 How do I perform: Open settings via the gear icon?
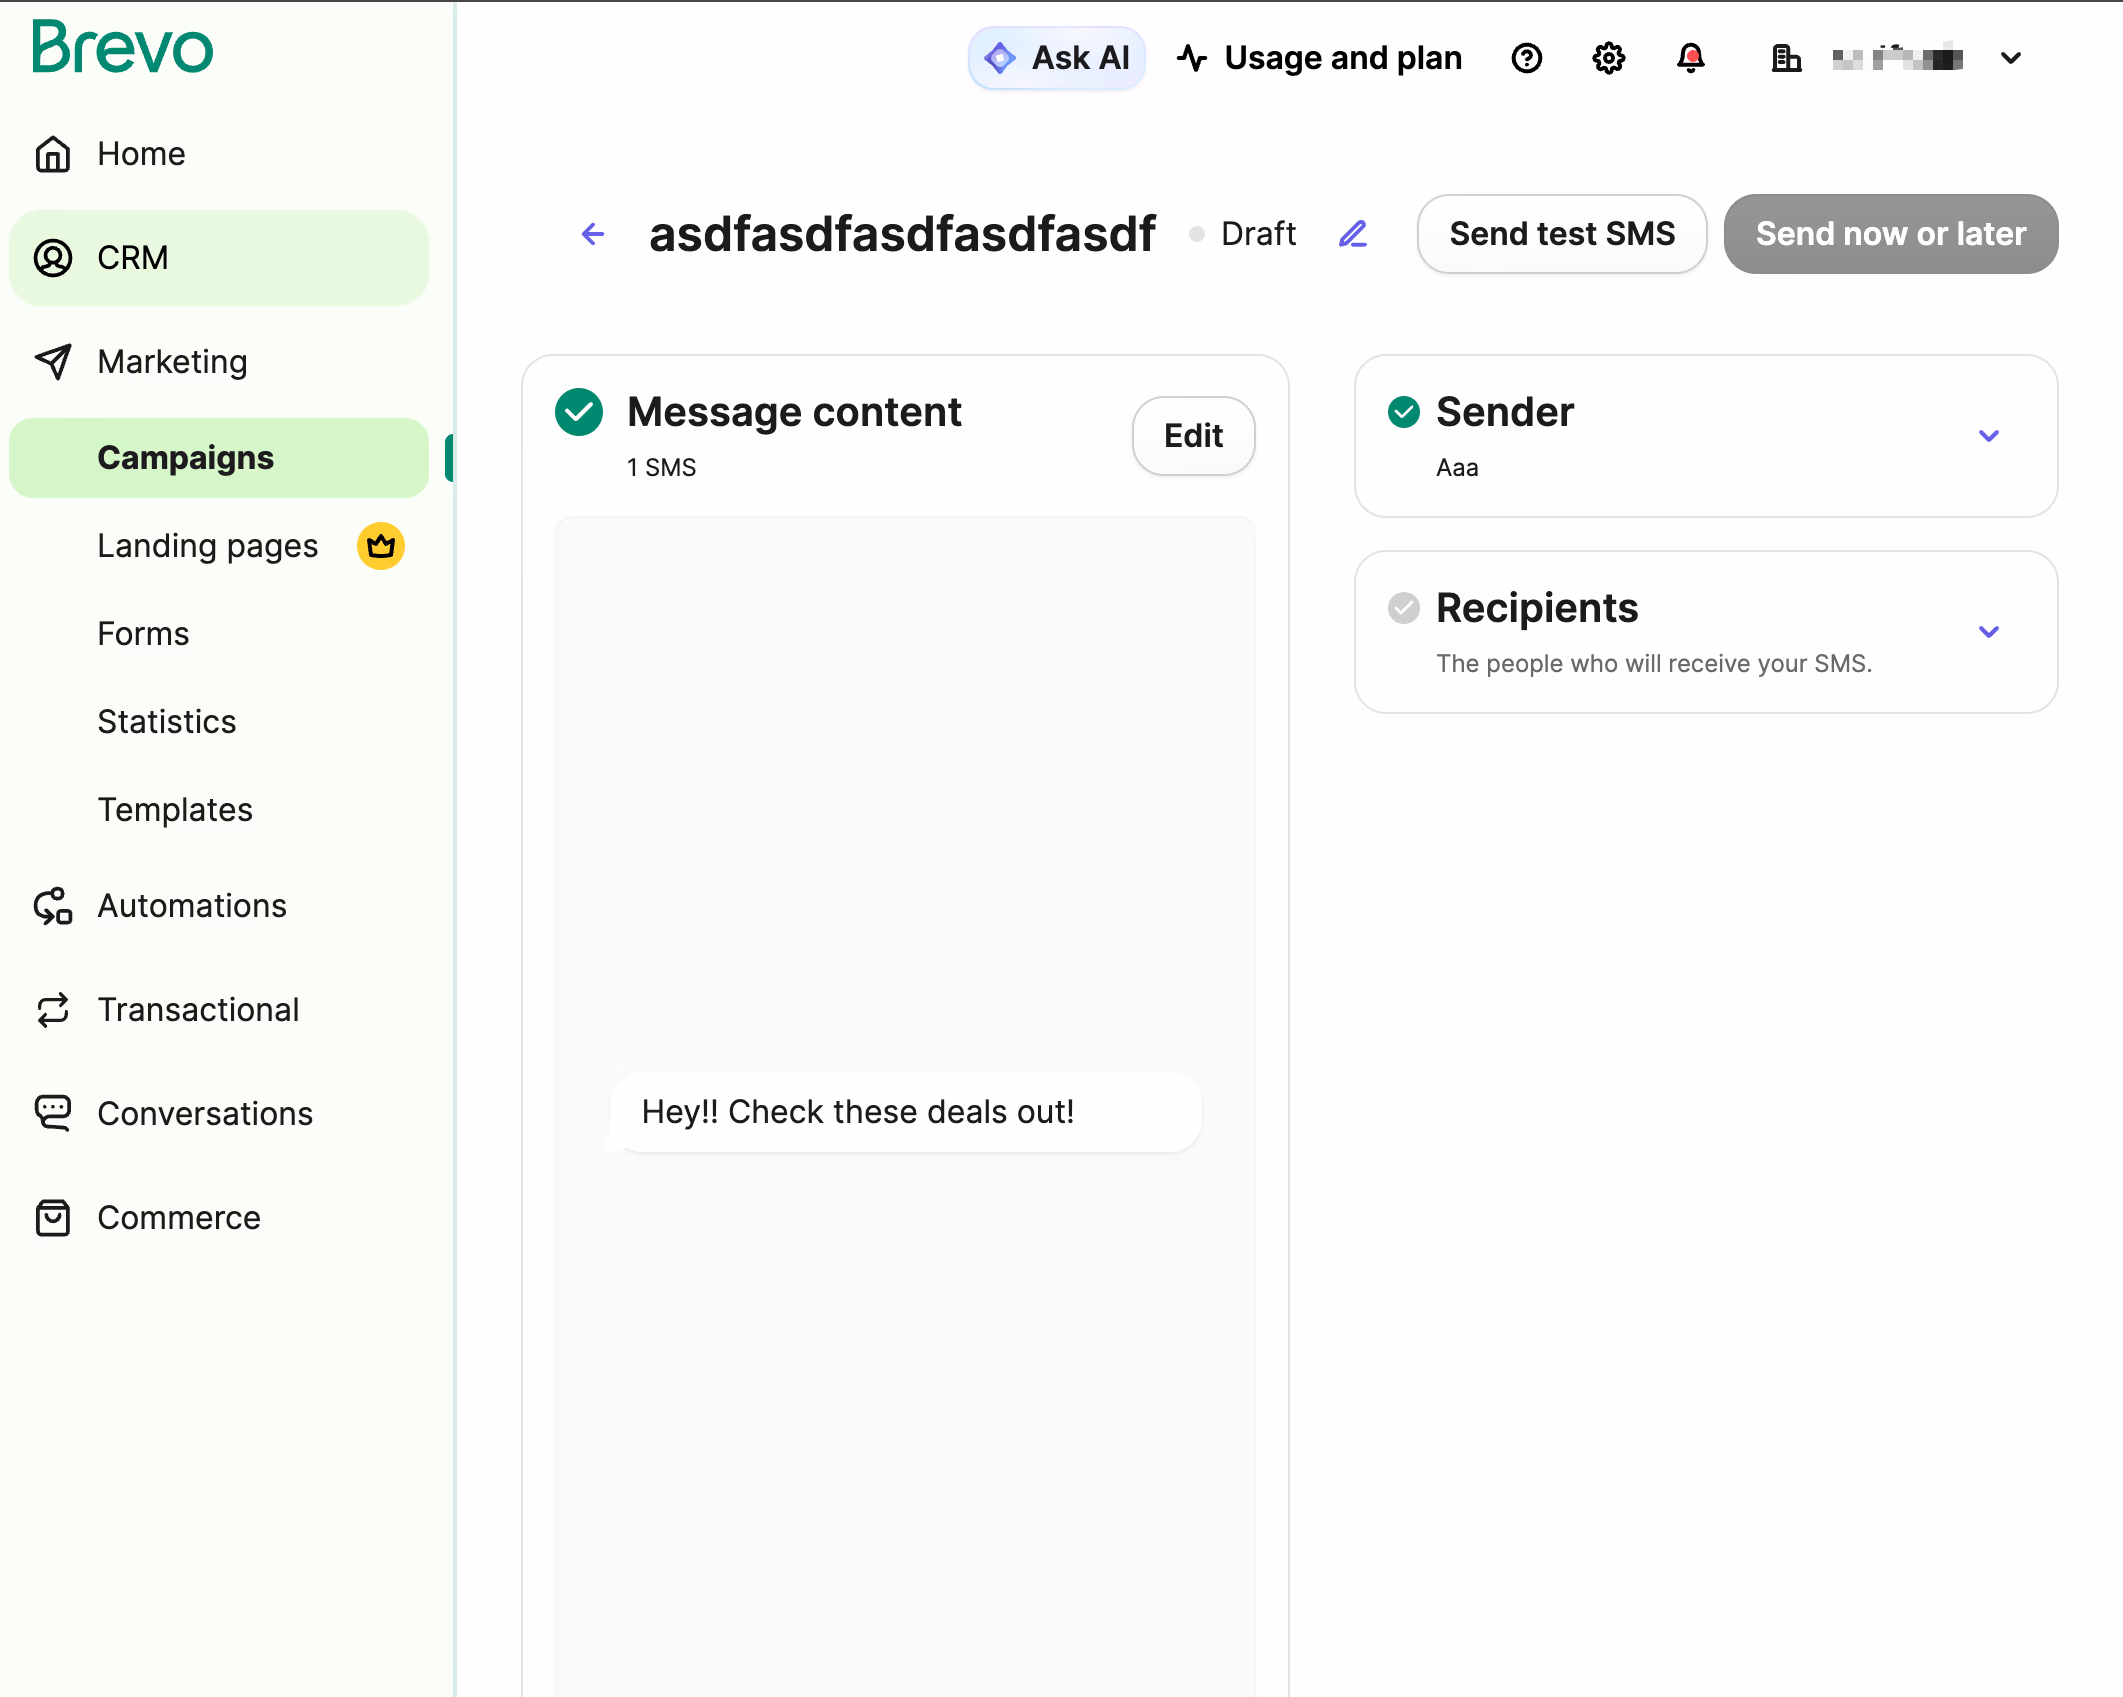pyautogui.click(x=1608, y=58)
